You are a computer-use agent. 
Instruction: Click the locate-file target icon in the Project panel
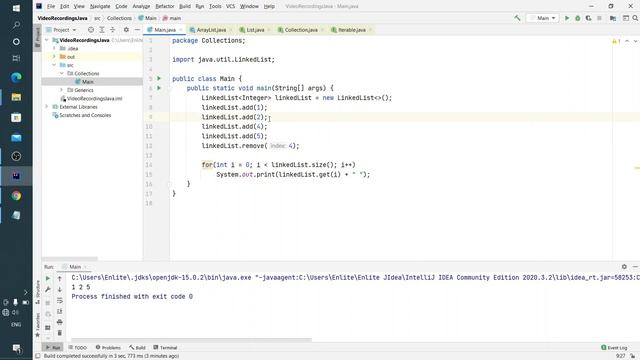91,30
